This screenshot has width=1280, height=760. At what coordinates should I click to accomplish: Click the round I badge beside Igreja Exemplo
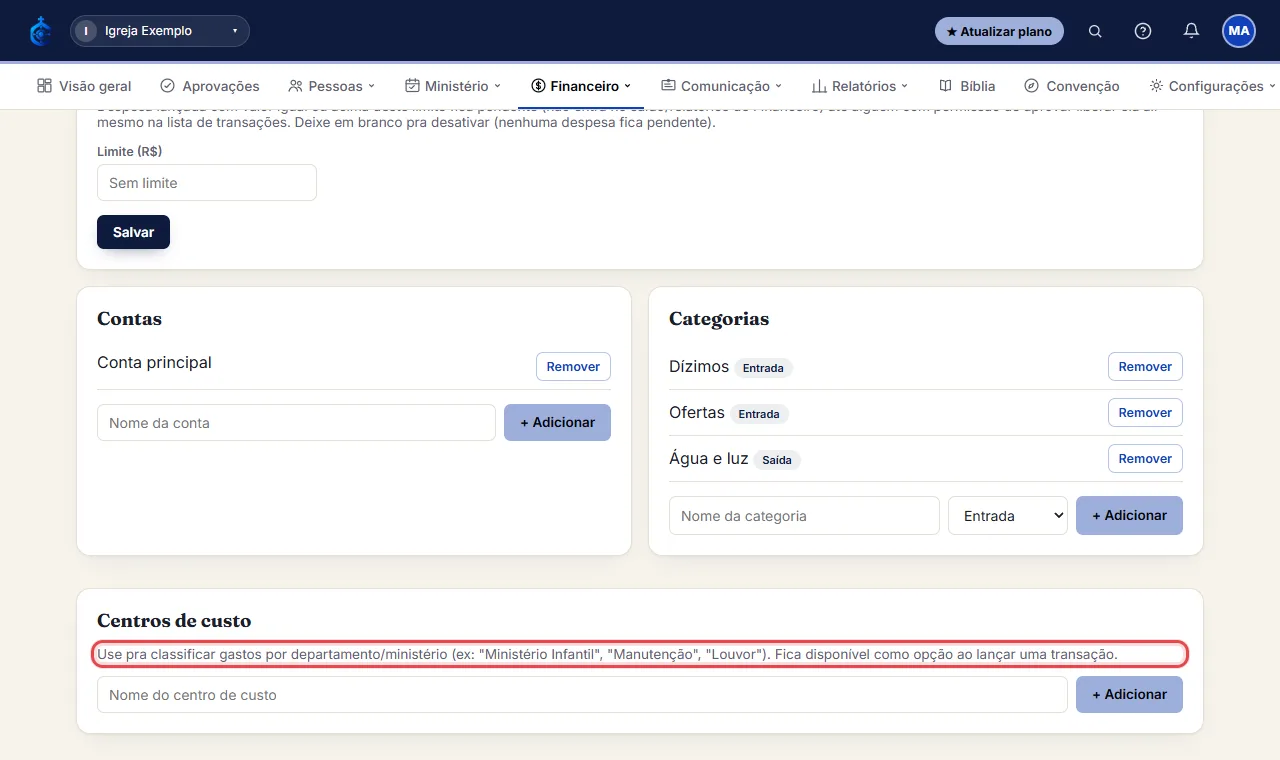pos(86,31)
